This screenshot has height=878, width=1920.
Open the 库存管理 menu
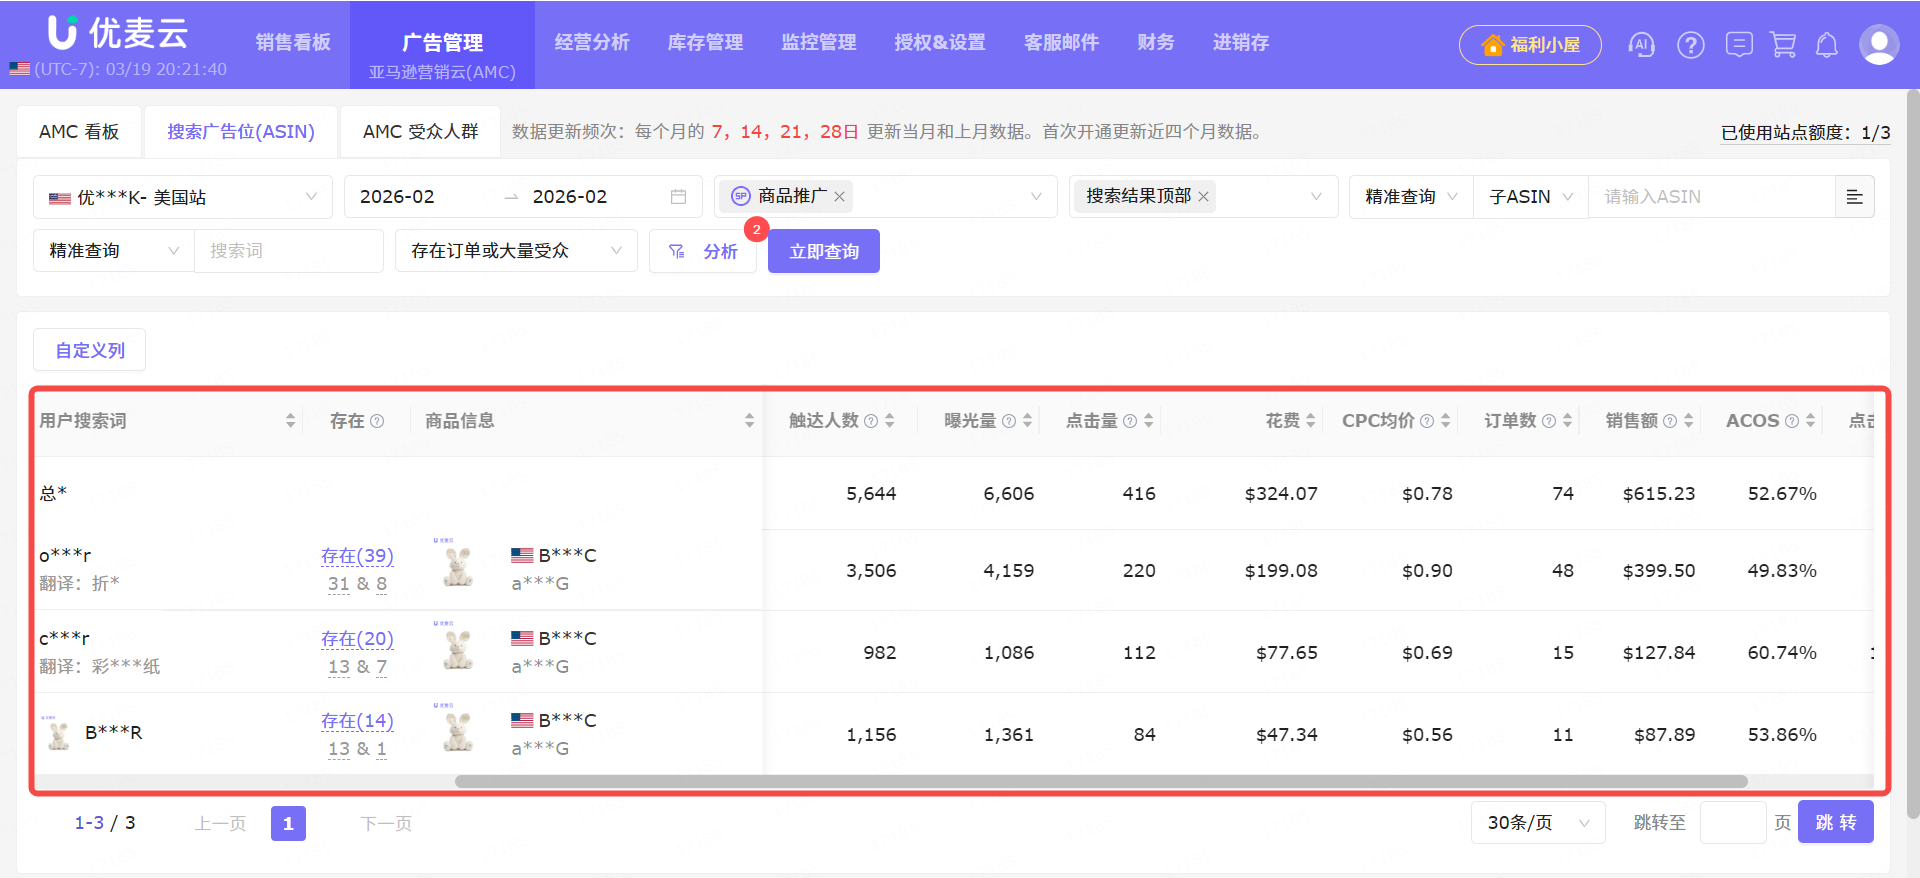click(x=705, y=42)
